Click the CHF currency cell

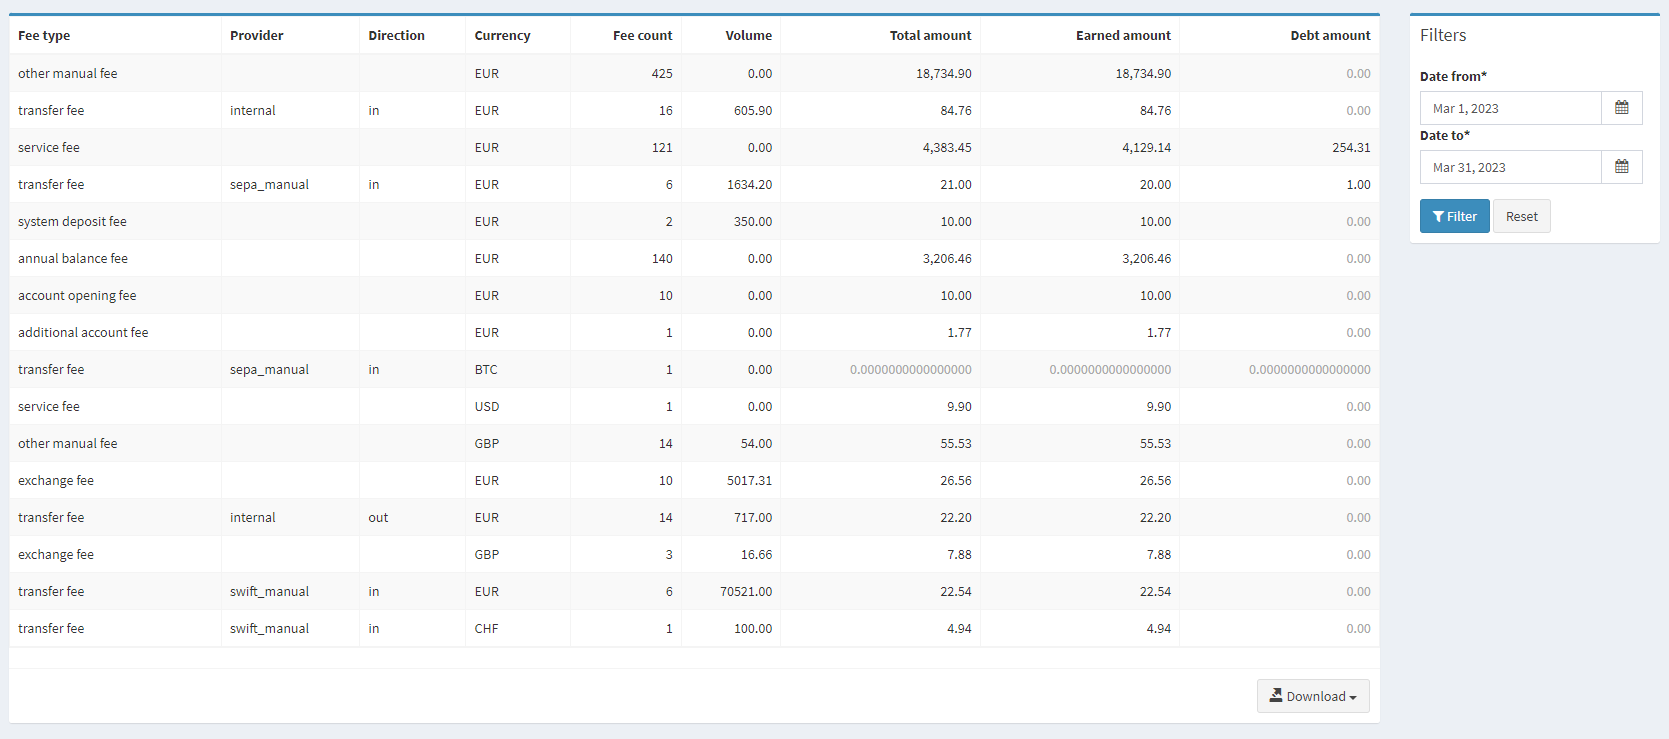coord(486,628)
